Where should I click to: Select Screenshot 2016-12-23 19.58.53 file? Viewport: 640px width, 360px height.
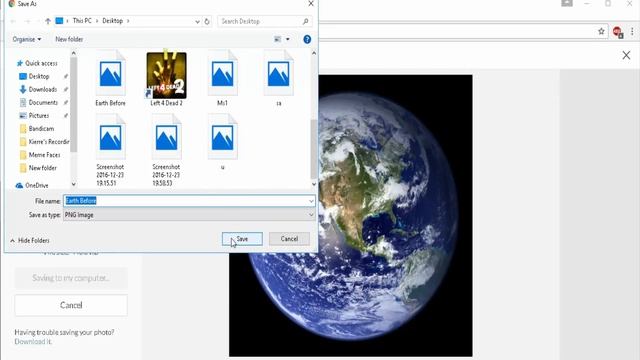click(x=166, y=150)
